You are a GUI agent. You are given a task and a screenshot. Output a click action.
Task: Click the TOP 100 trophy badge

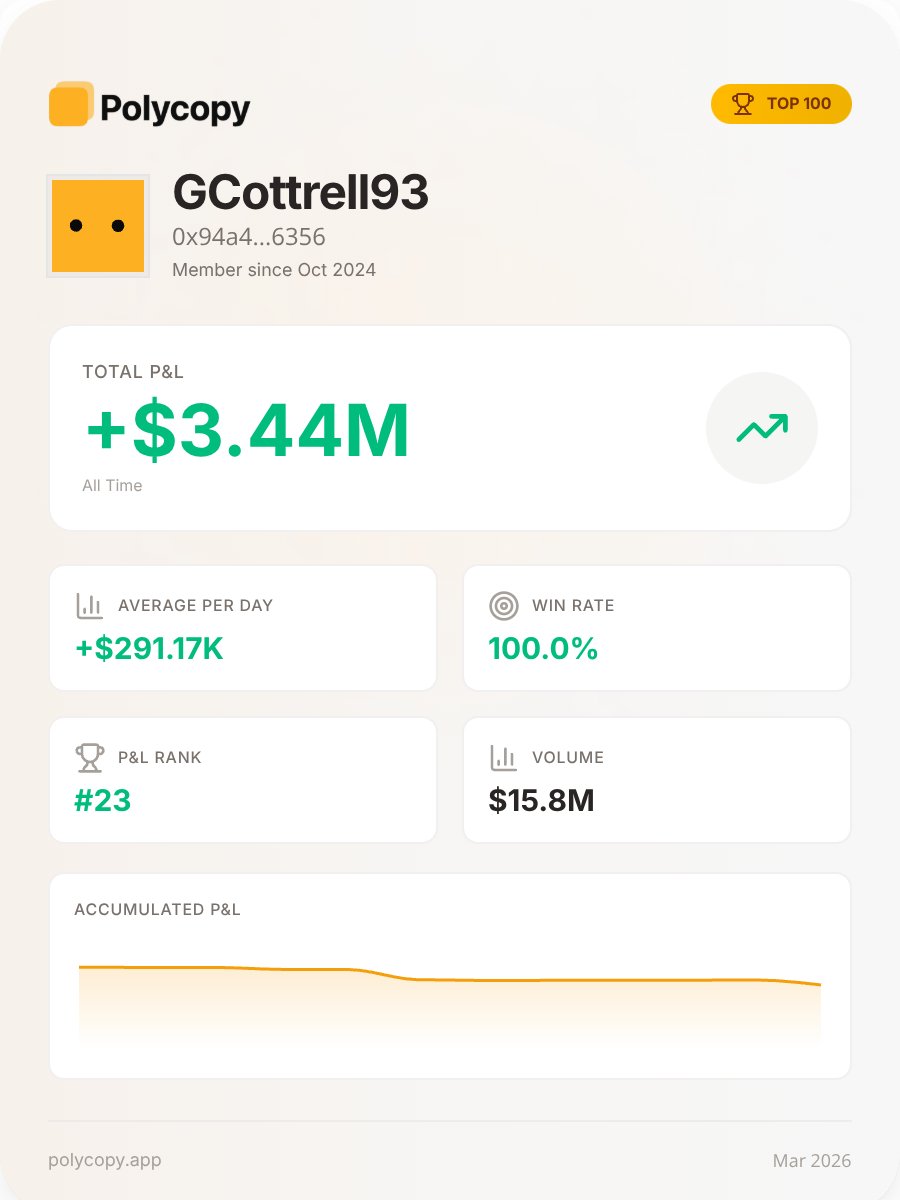(781, 104)
